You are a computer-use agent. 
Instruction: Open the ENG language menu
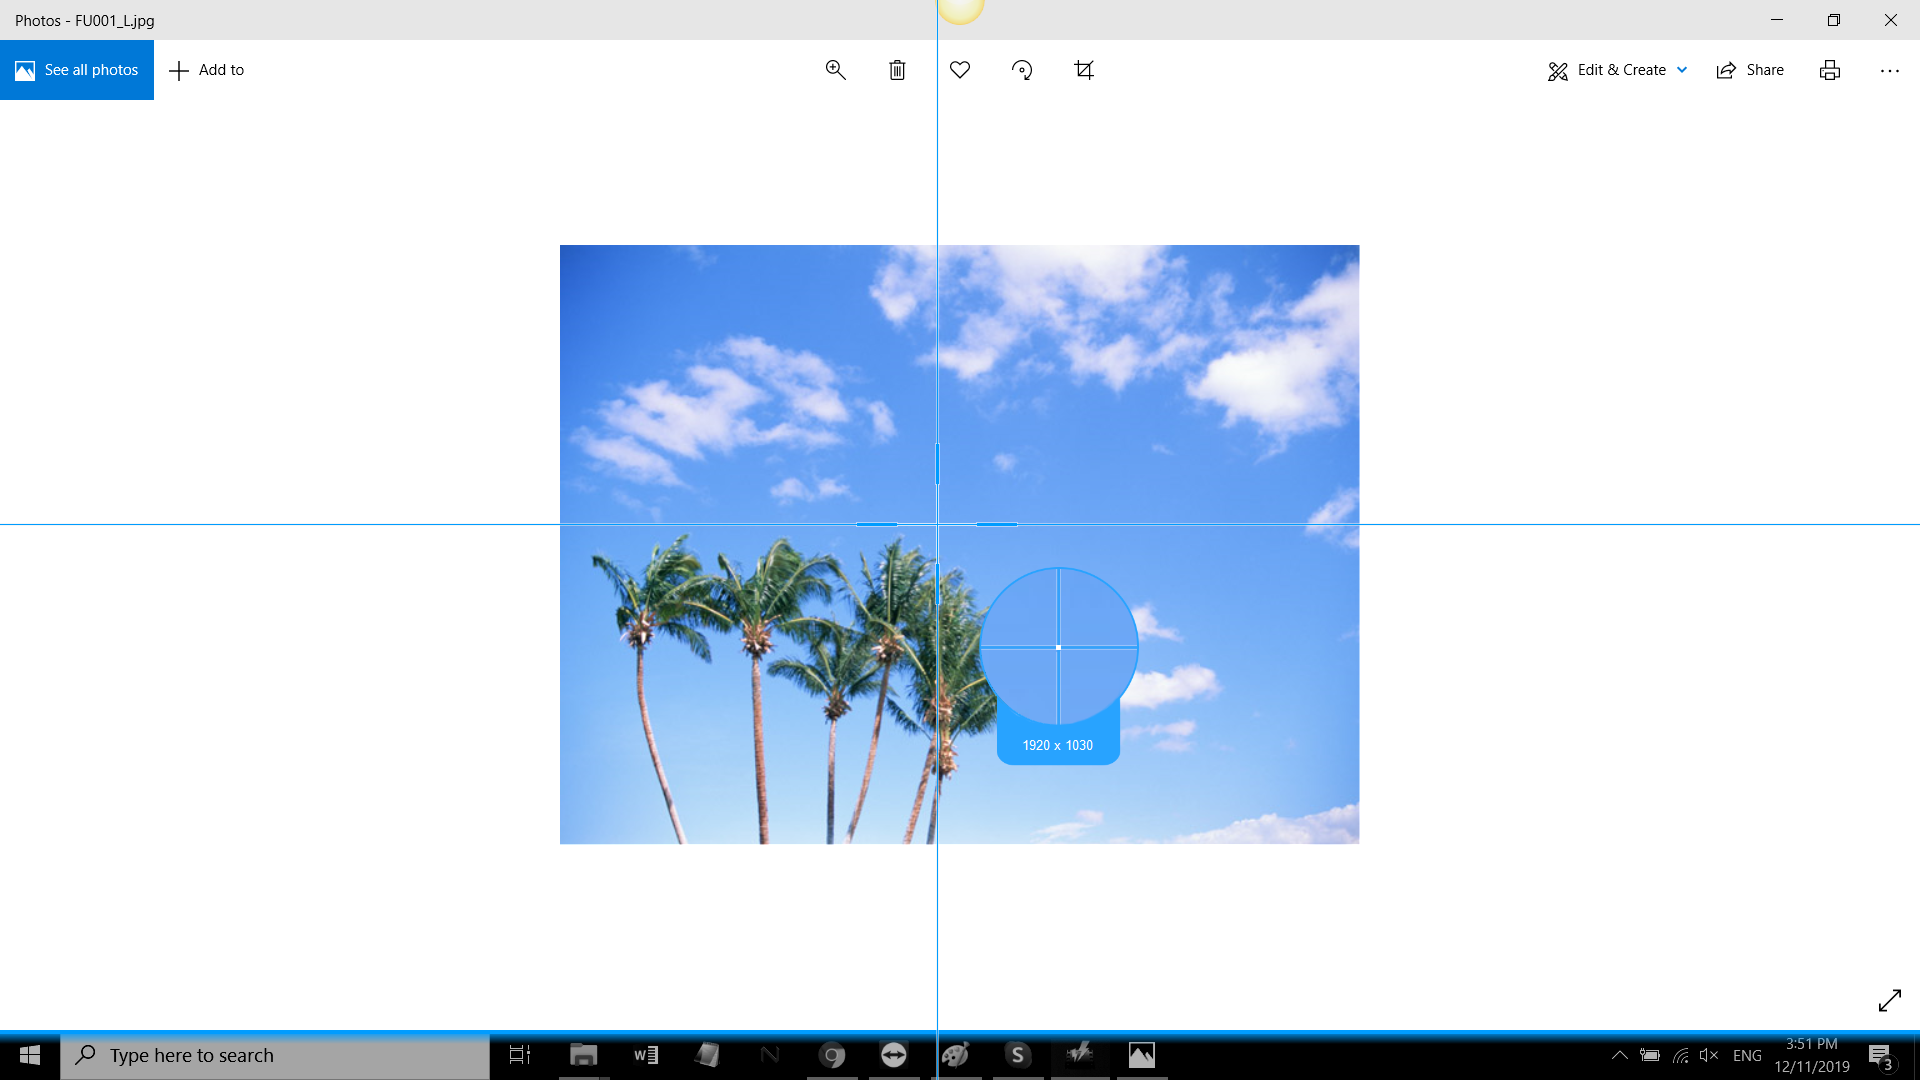click(x=1747, y=1055)
